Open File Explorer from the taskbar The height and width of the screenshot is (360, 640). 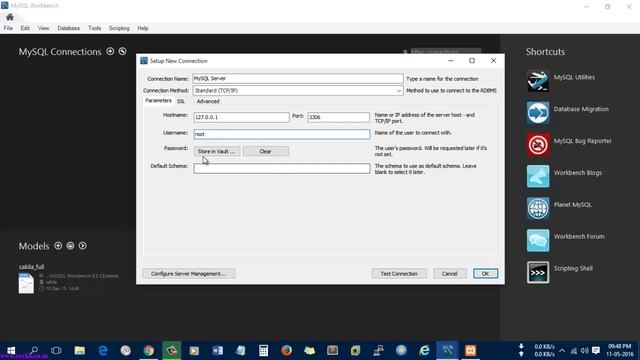coord(80,351)
